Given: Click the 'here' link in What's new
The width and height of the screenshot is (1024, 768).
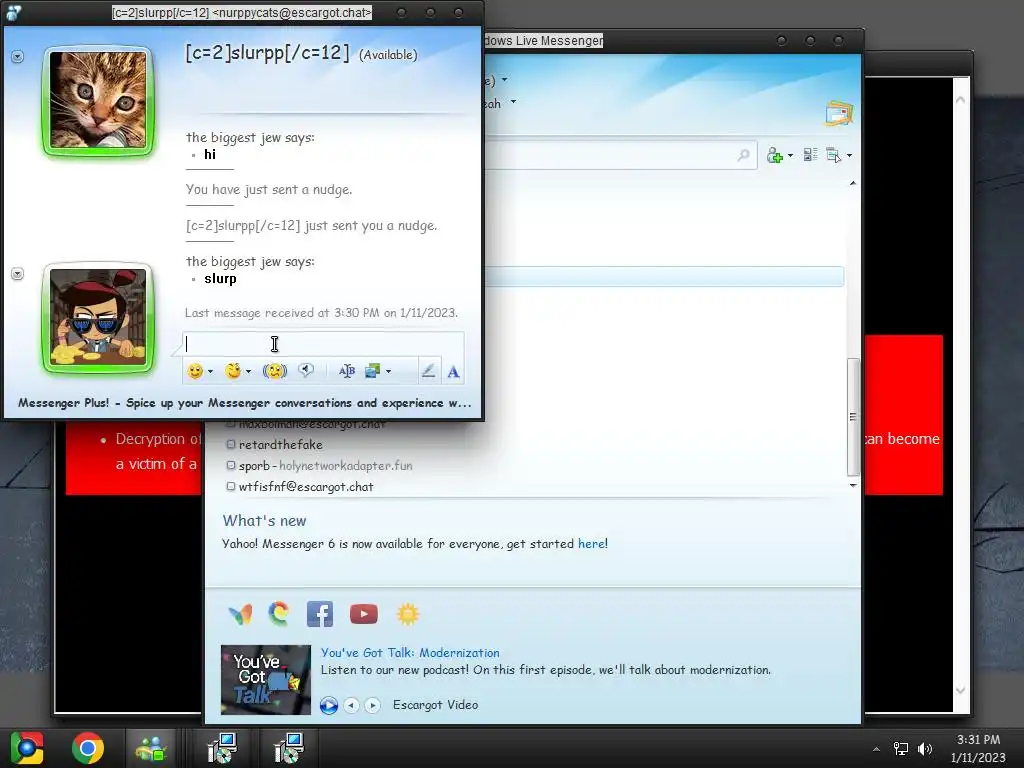Looking at the screenshot, I should point(591,543).
